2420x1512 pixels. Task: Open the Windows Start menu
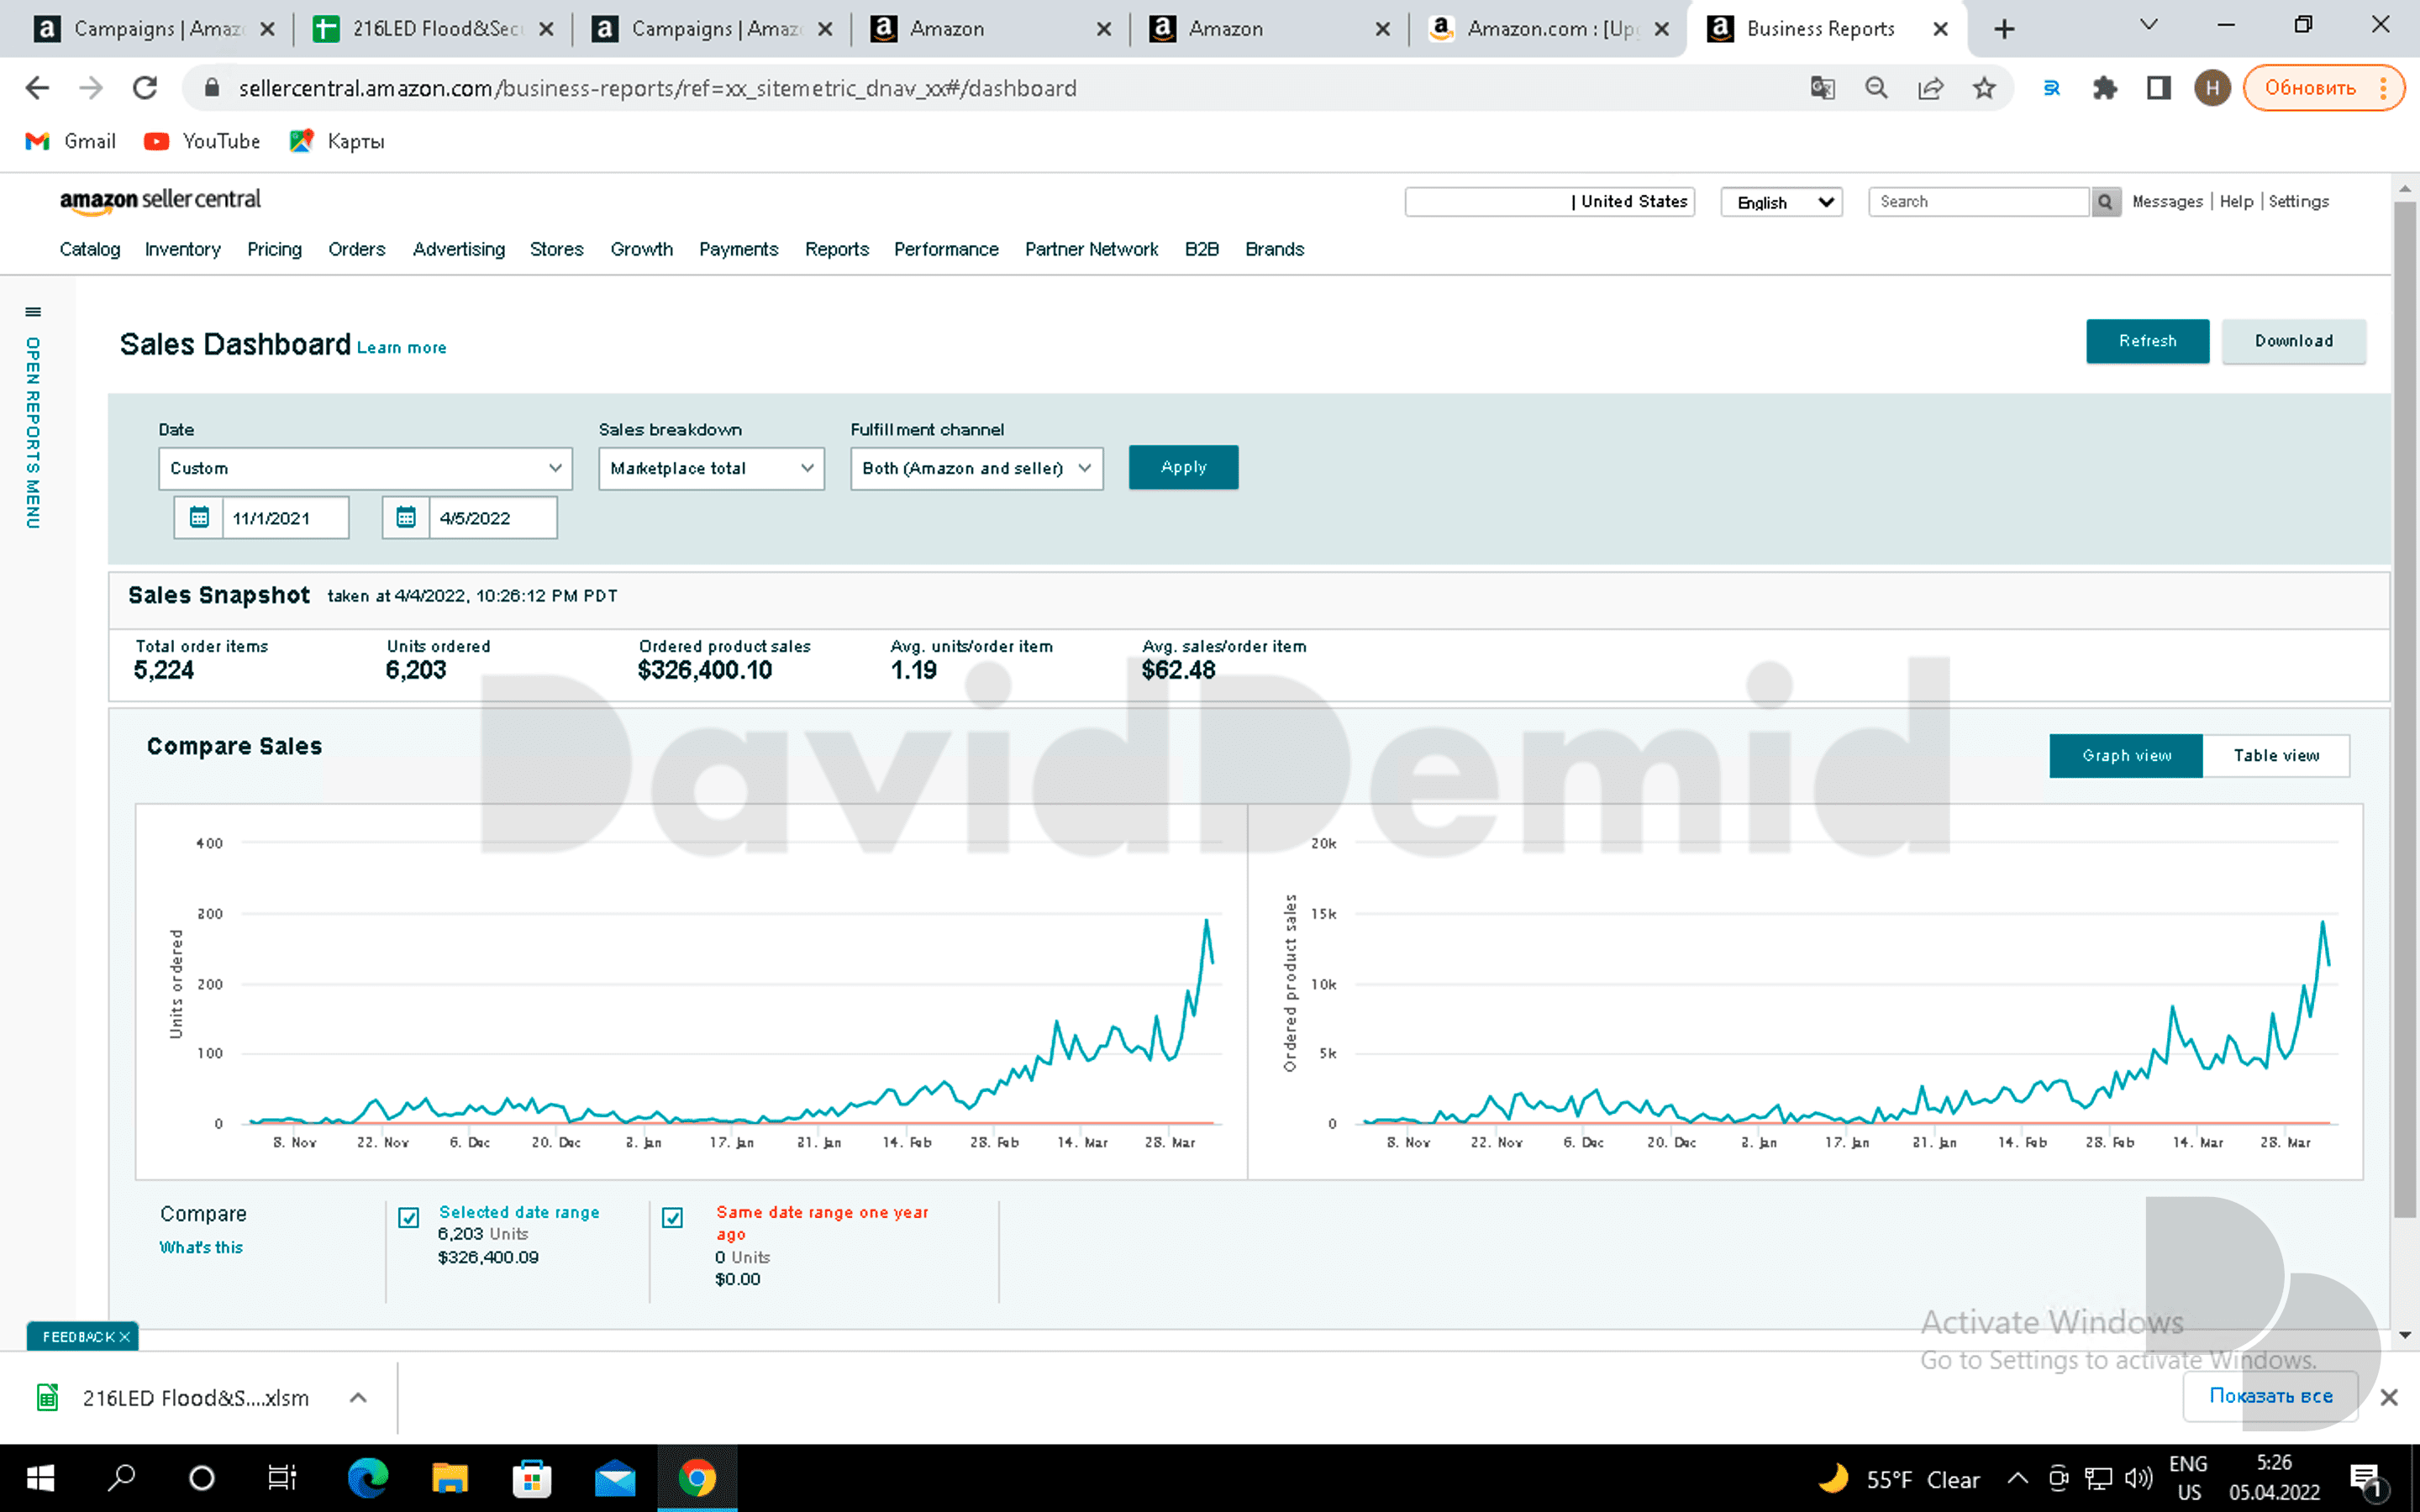pos(40,1478)
